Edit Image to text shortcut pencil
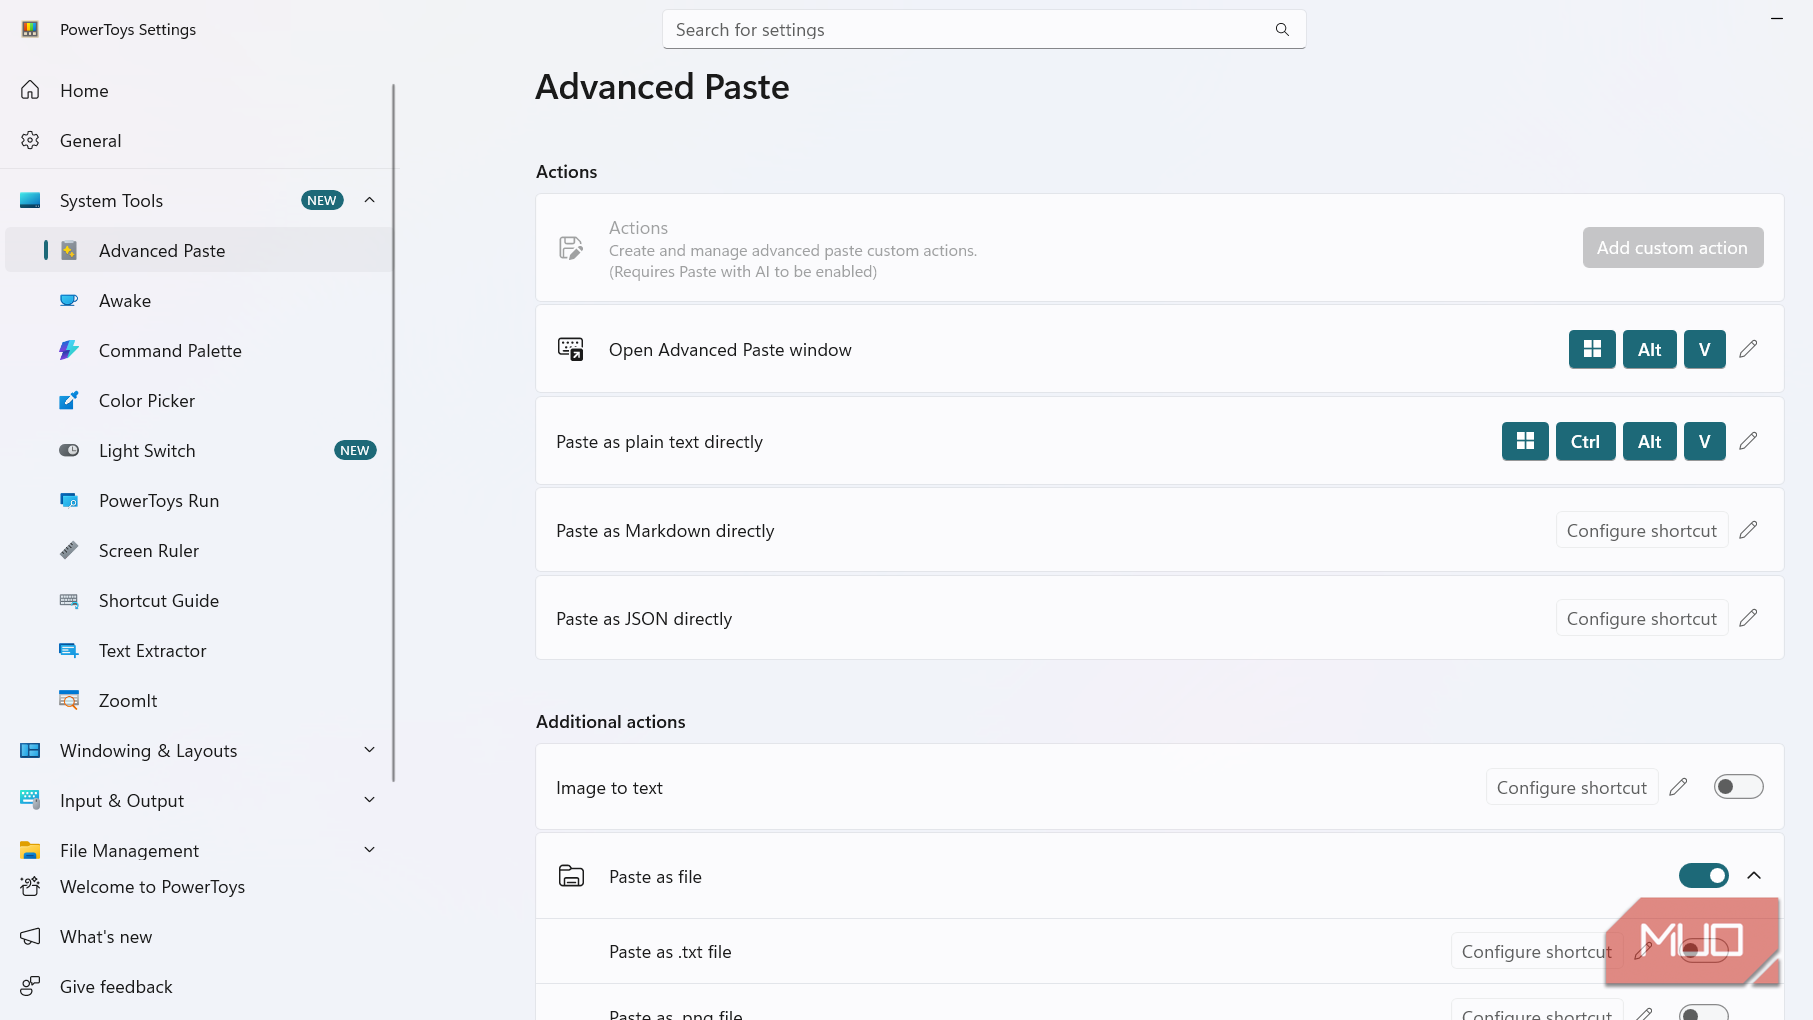 (1678, 787)
